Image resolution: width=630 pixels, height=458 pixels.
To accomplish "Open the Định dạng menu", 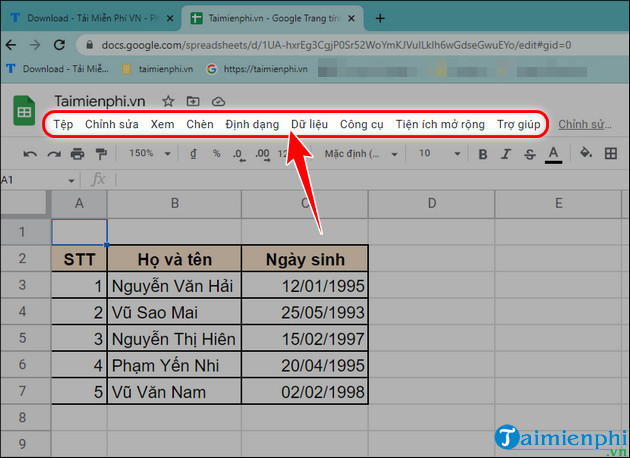I will click(252, 125).
